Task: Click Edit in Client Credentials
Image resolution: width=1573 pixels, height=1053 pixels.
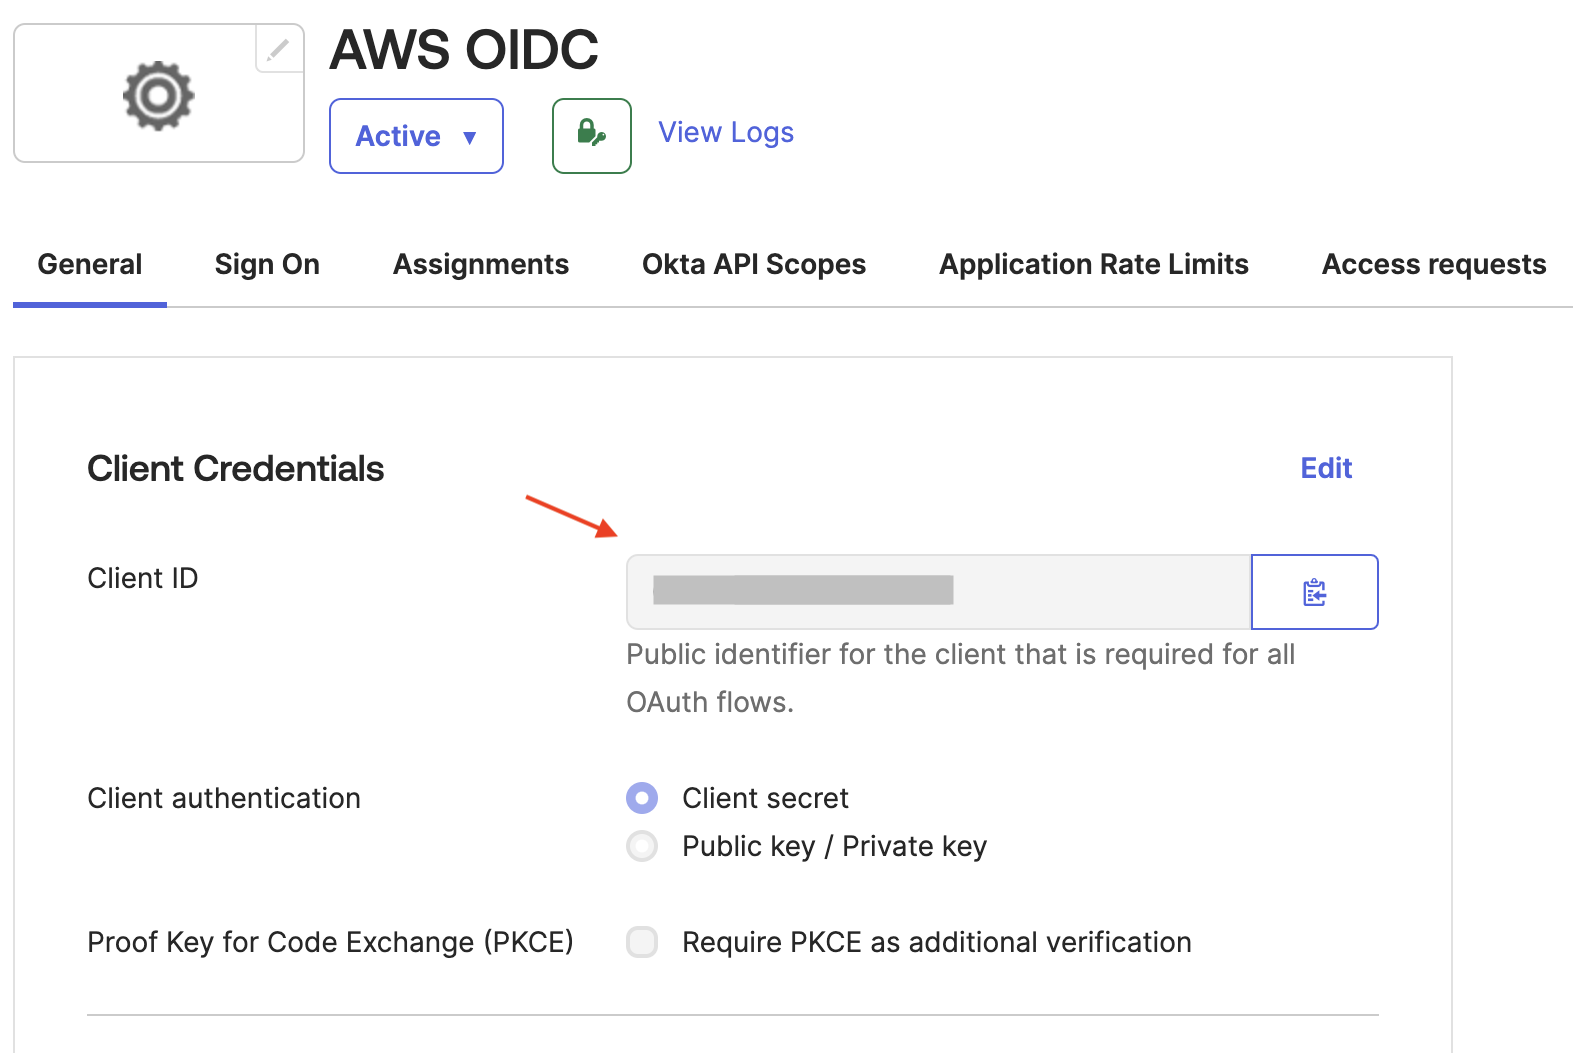Action: (x=1325, y=468)
